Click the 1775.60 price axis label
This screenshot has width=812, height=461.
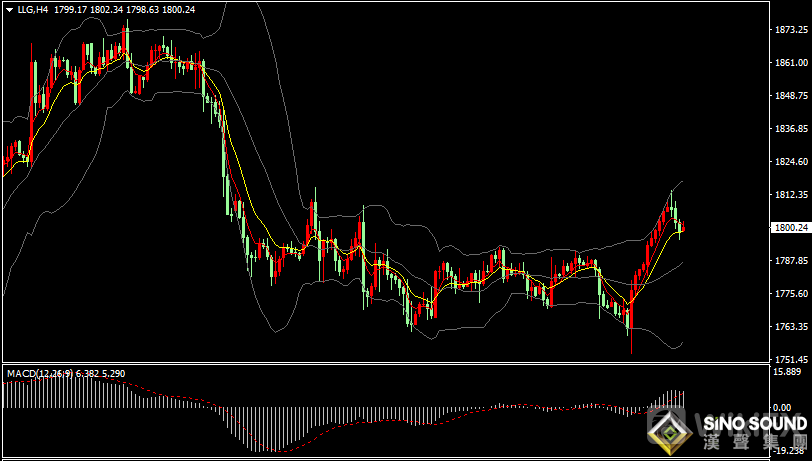pos(791,294)
